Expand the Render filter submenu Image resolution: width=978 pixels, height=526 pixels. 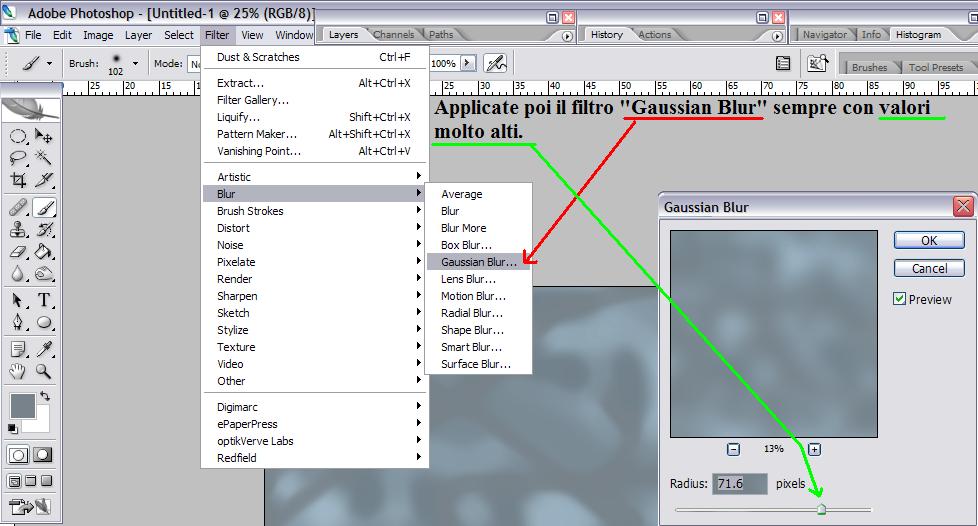pos(316,279)
